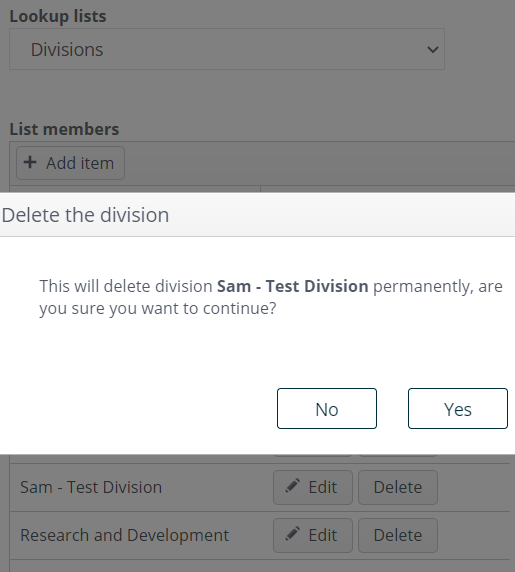Click the Add item button
The height and width of the screenshot is (572, 515).
coord(70,163)
